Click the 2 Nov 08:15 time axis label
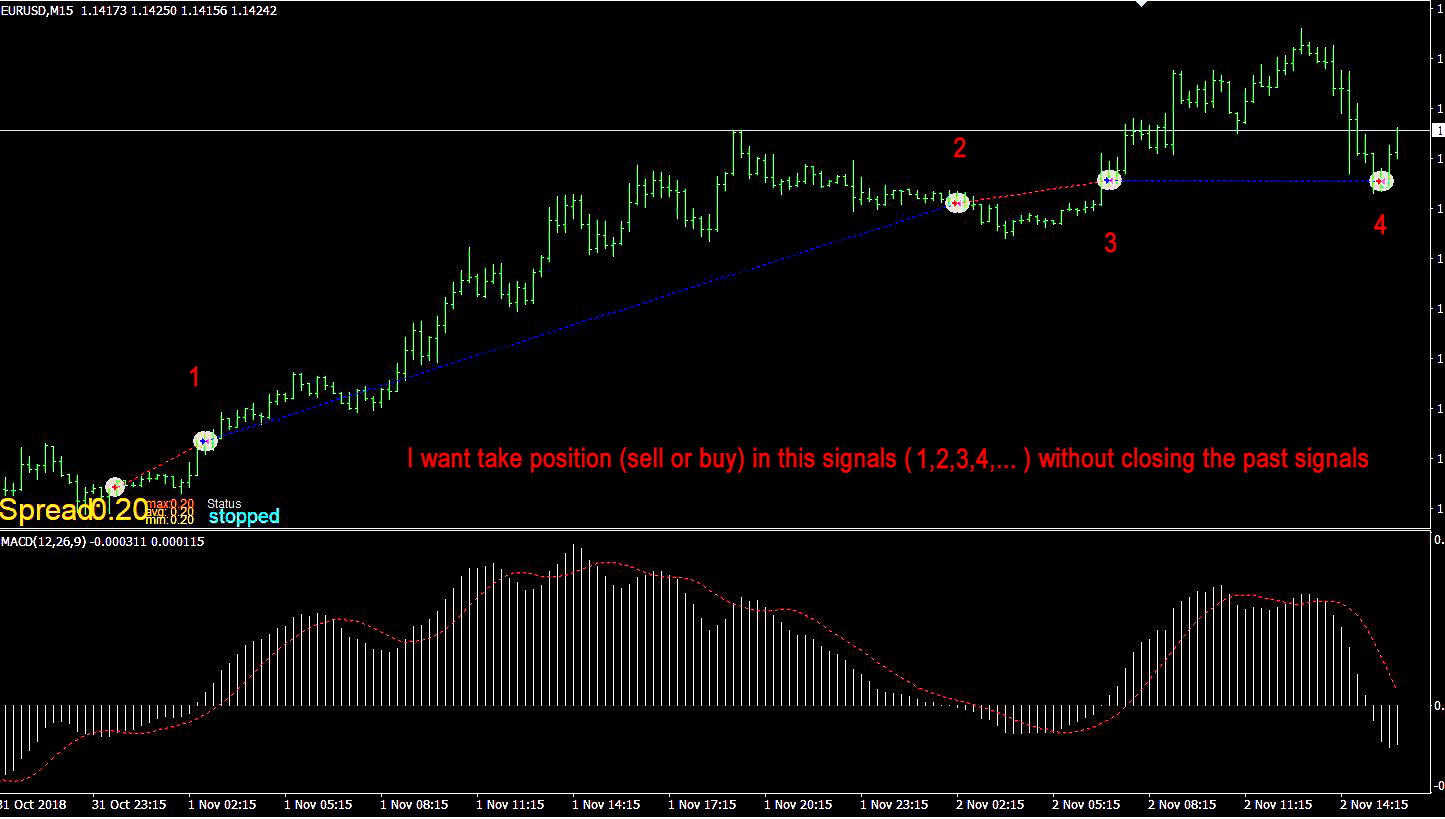1445x819 pixels. (1182, 804)
